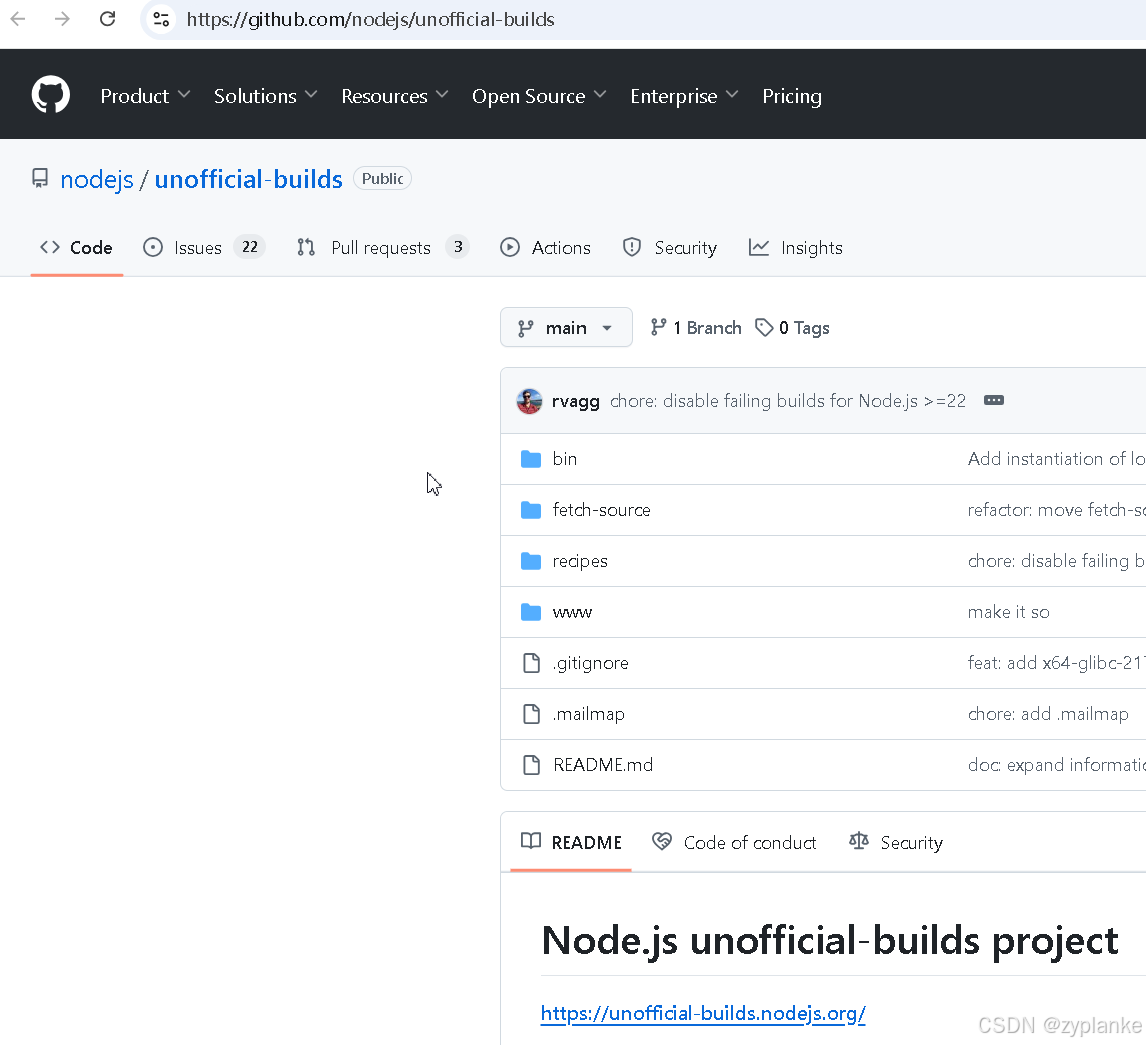Open the .gitignore file
Image resolution: width=1146 pixels, height=1045 pixels.
pyautogui.click(x=591, y=663)
